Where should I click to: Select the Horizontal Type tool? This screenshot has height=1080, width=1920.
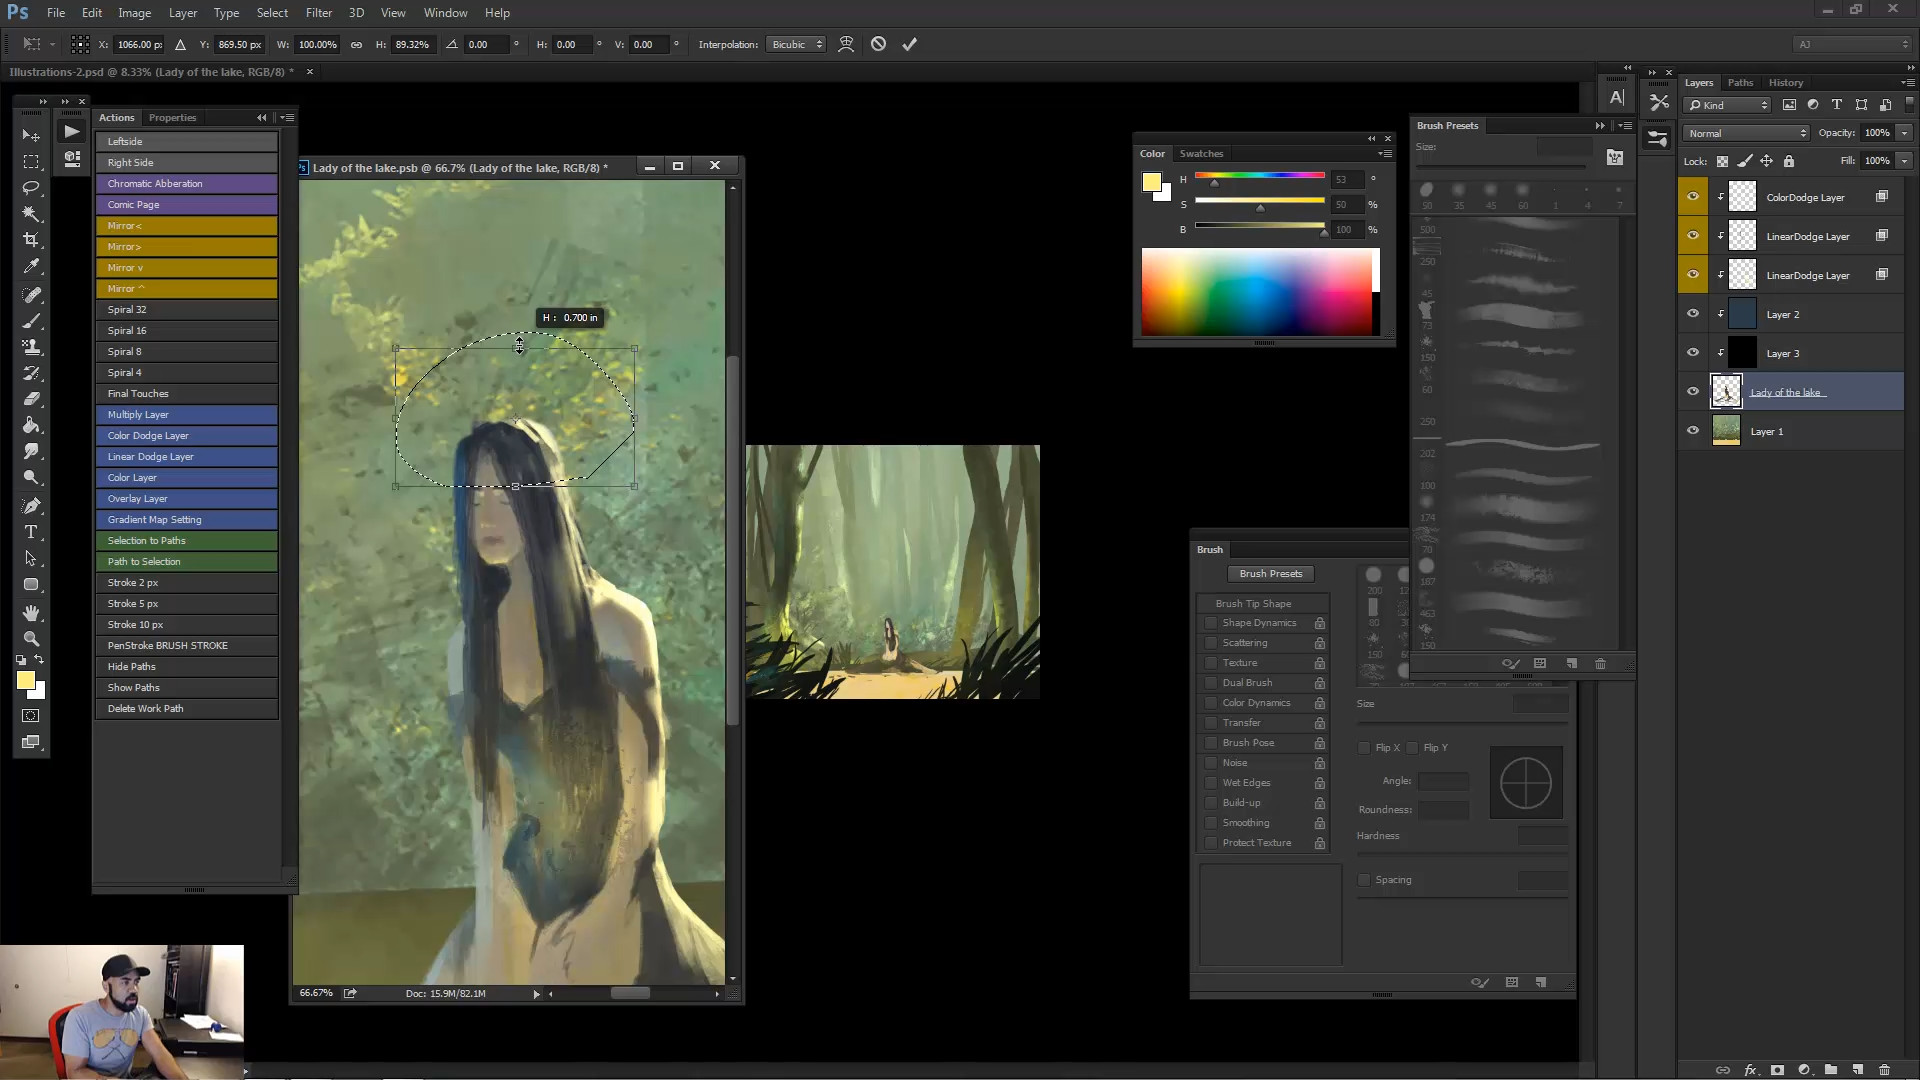coord(31,532)
